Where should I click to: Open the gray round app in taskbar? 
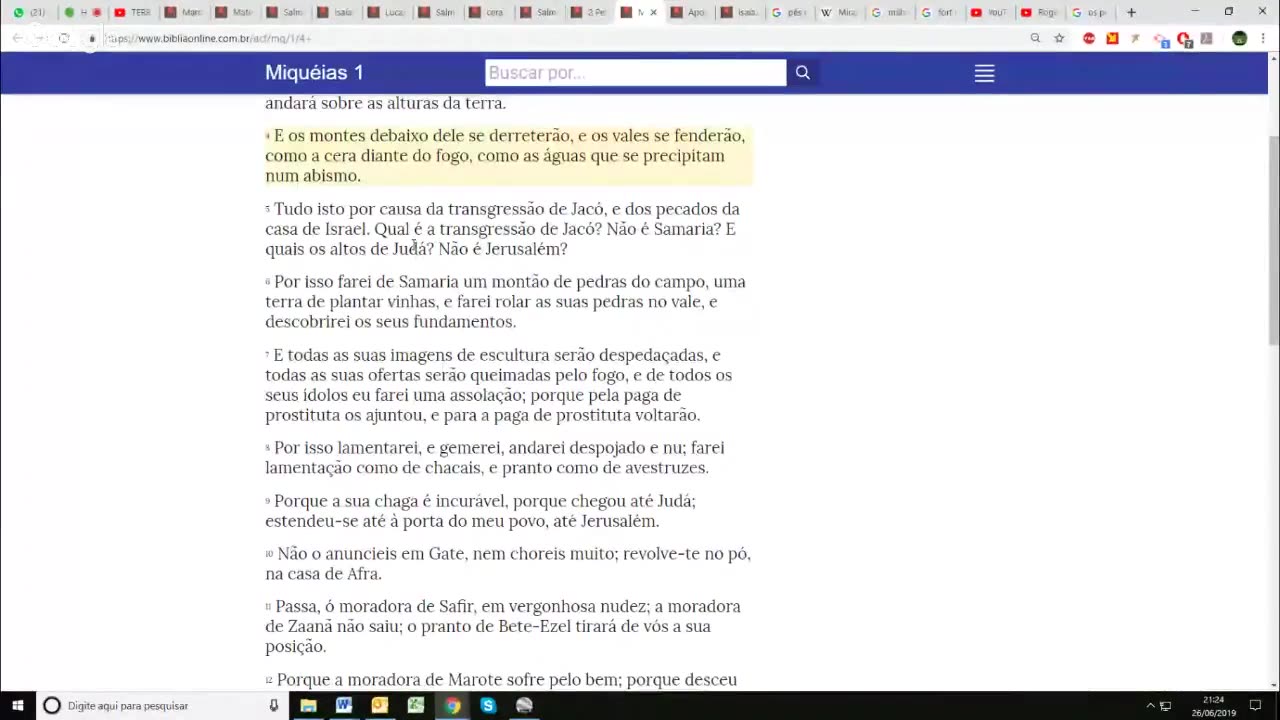coord(524,705)
